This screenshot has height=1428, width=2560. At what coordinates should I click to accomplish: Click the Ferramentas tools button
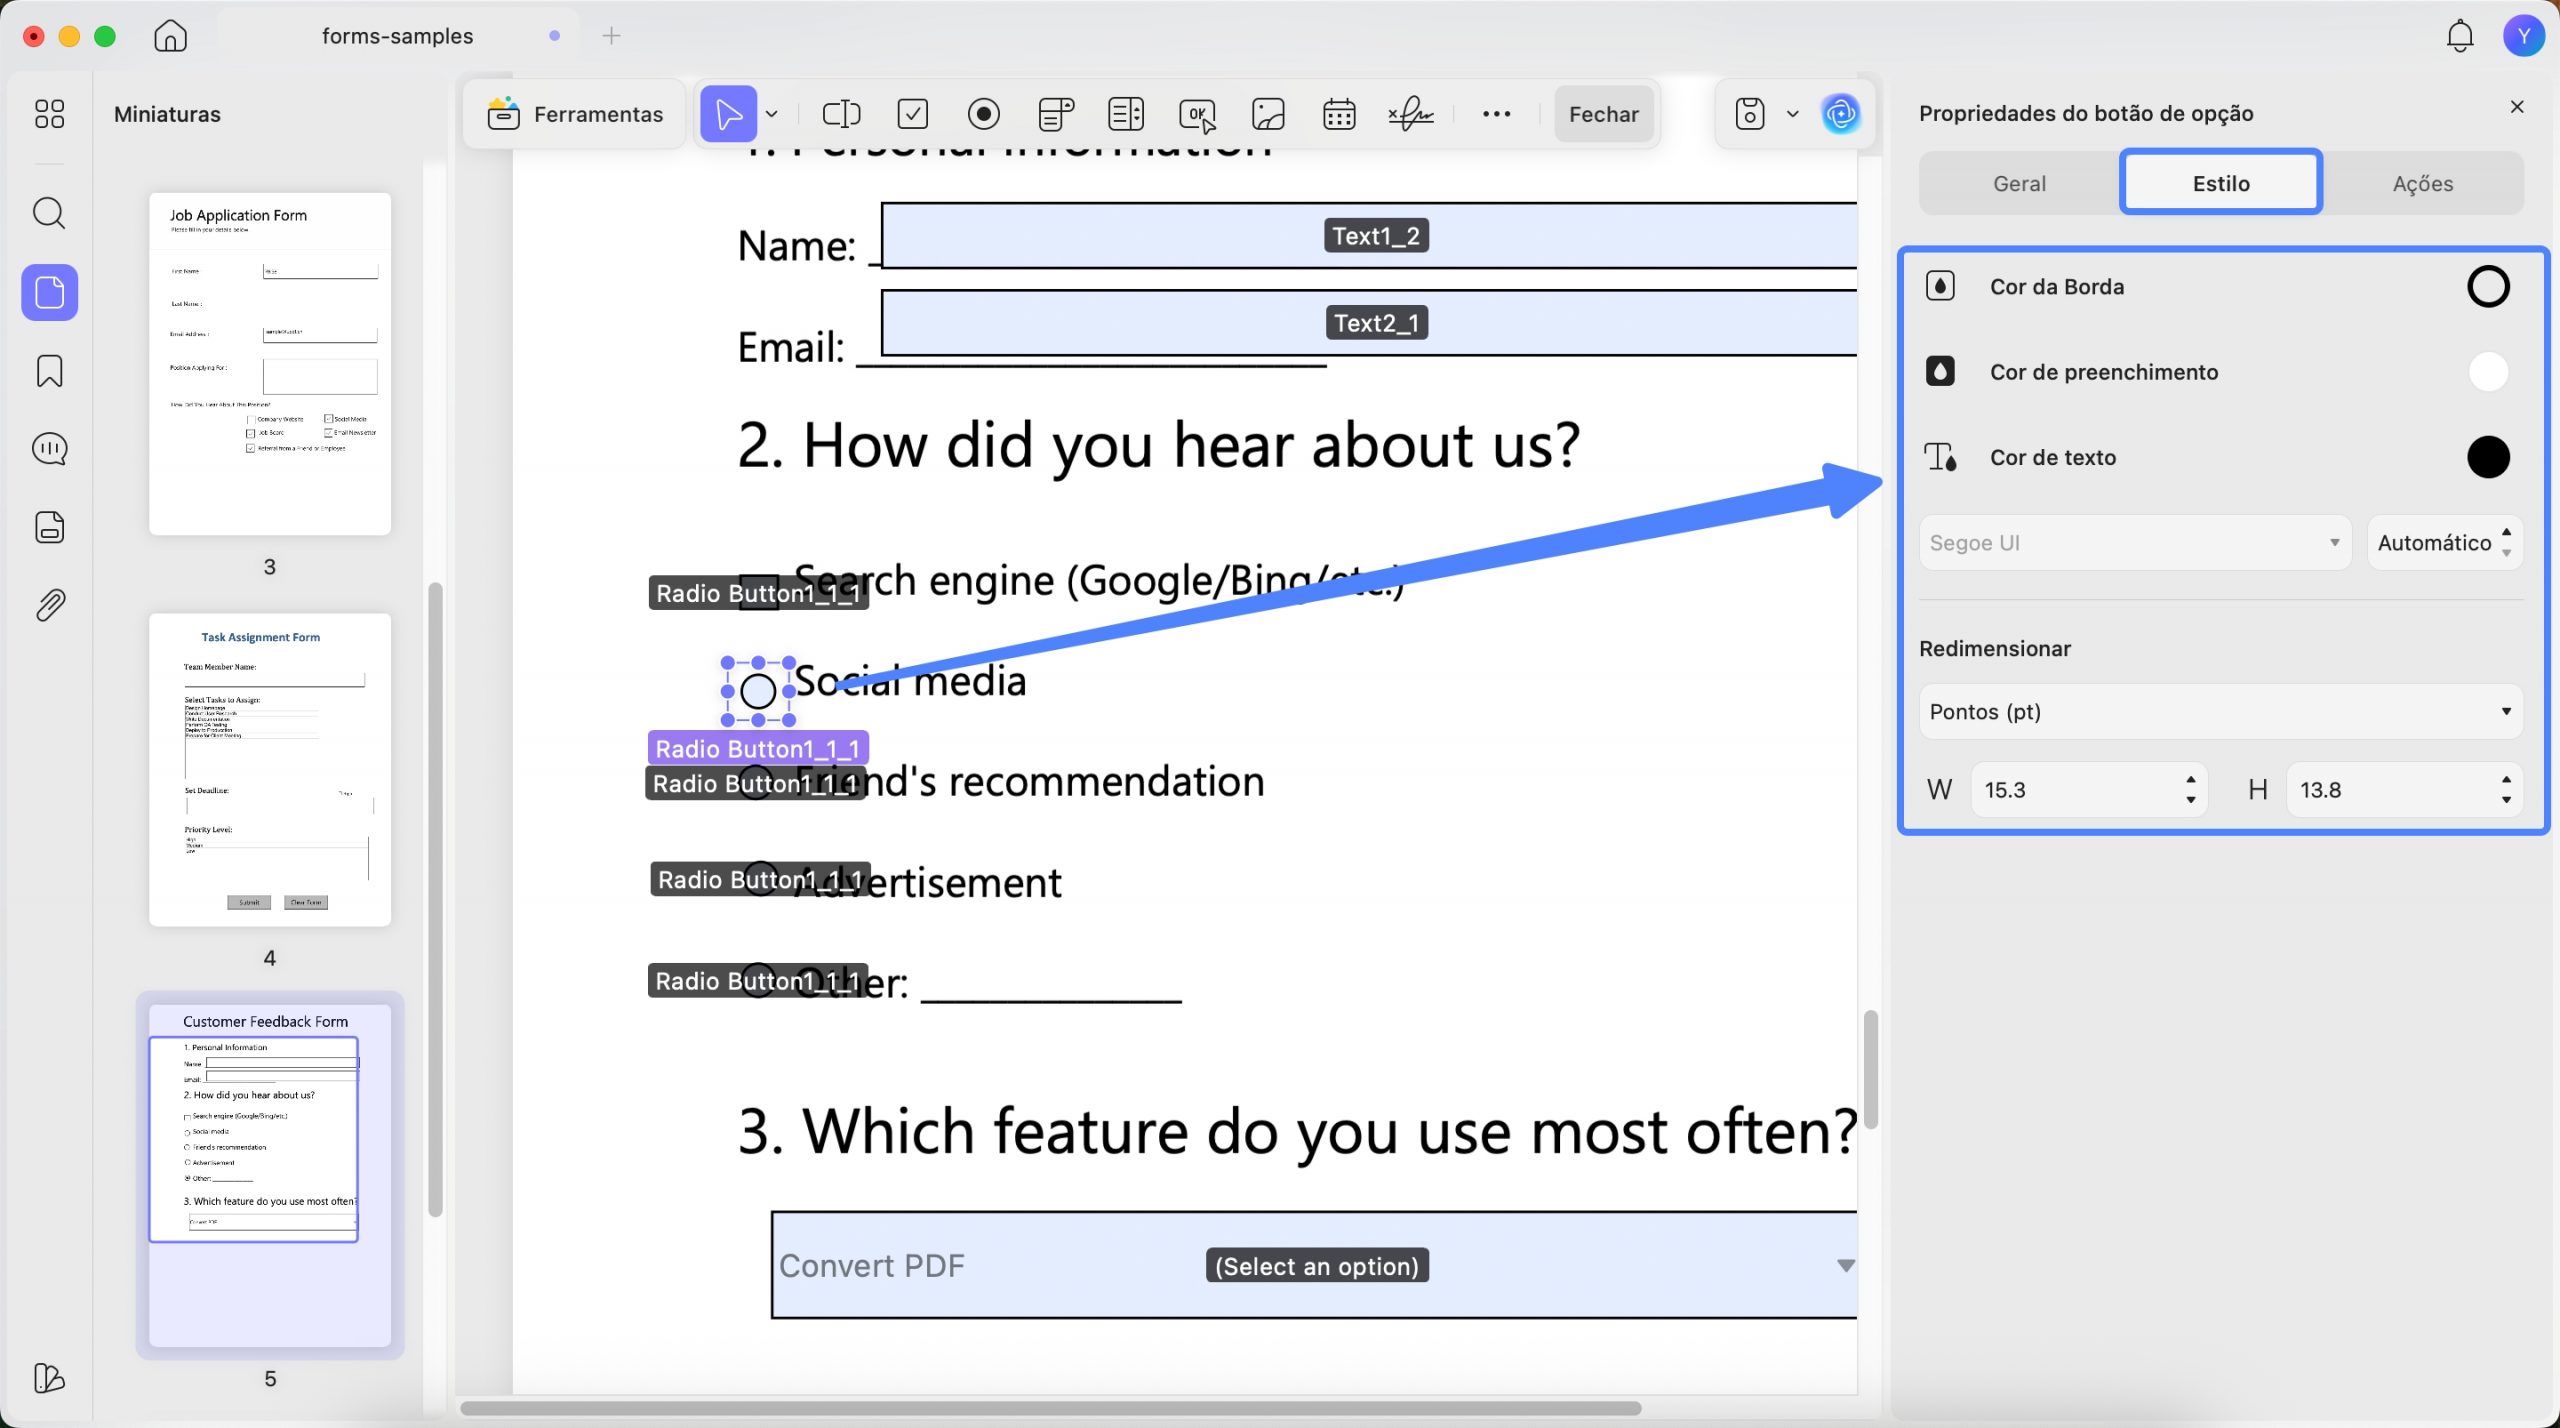575,114
